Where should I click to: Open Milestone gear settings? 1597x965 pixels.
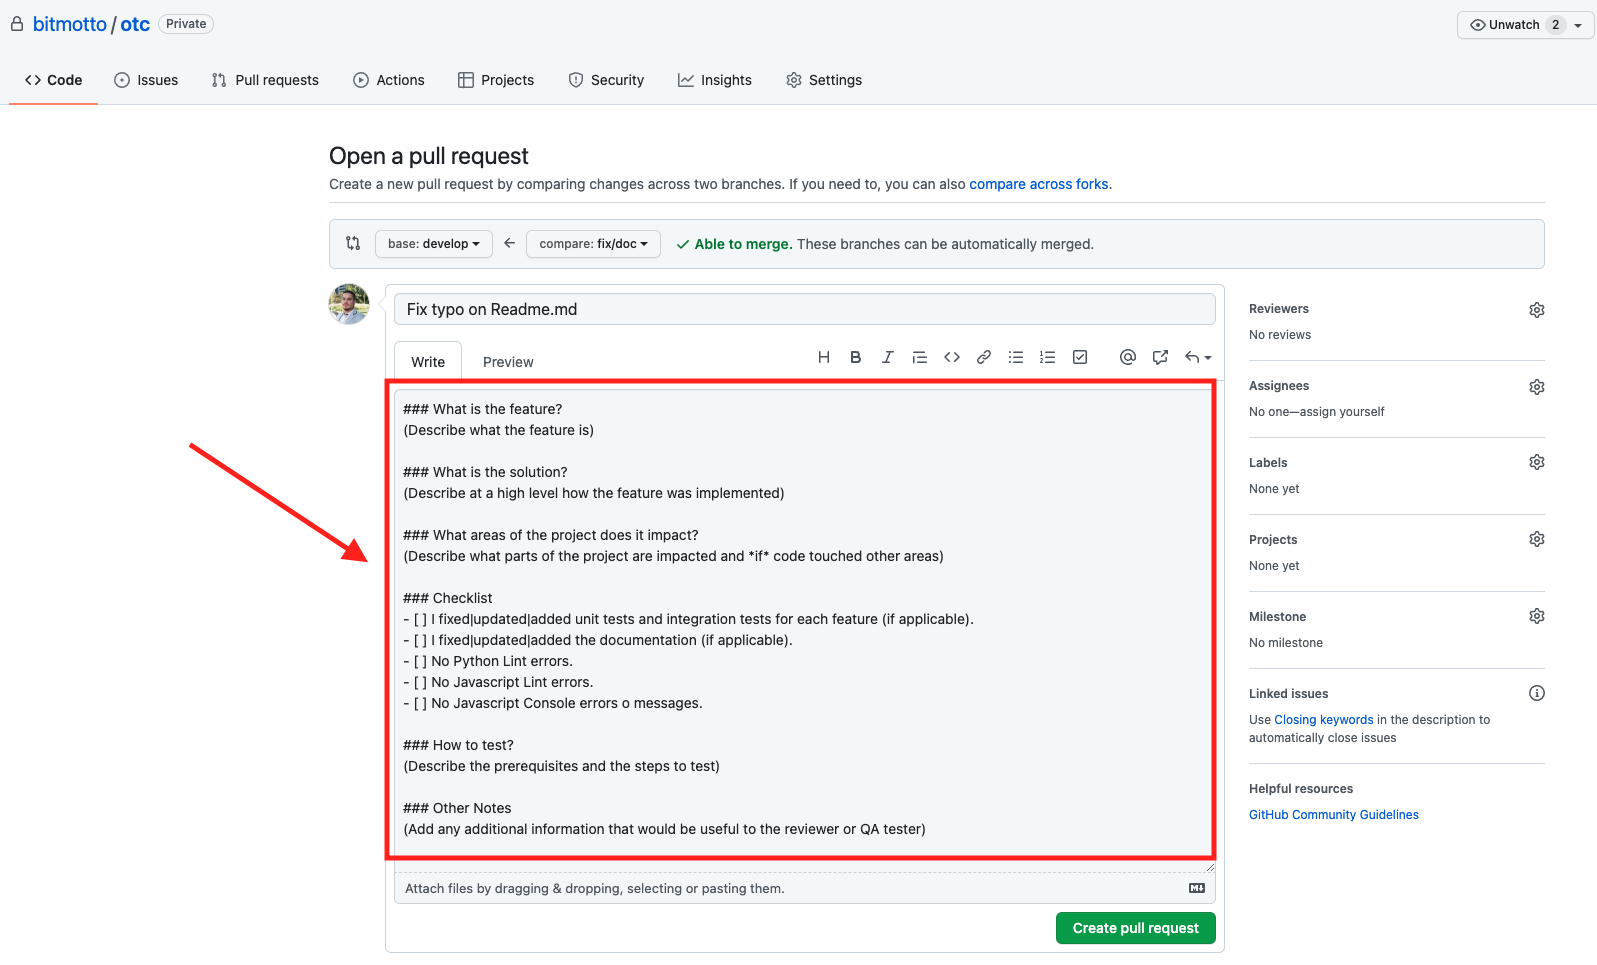click(1537, 616)
